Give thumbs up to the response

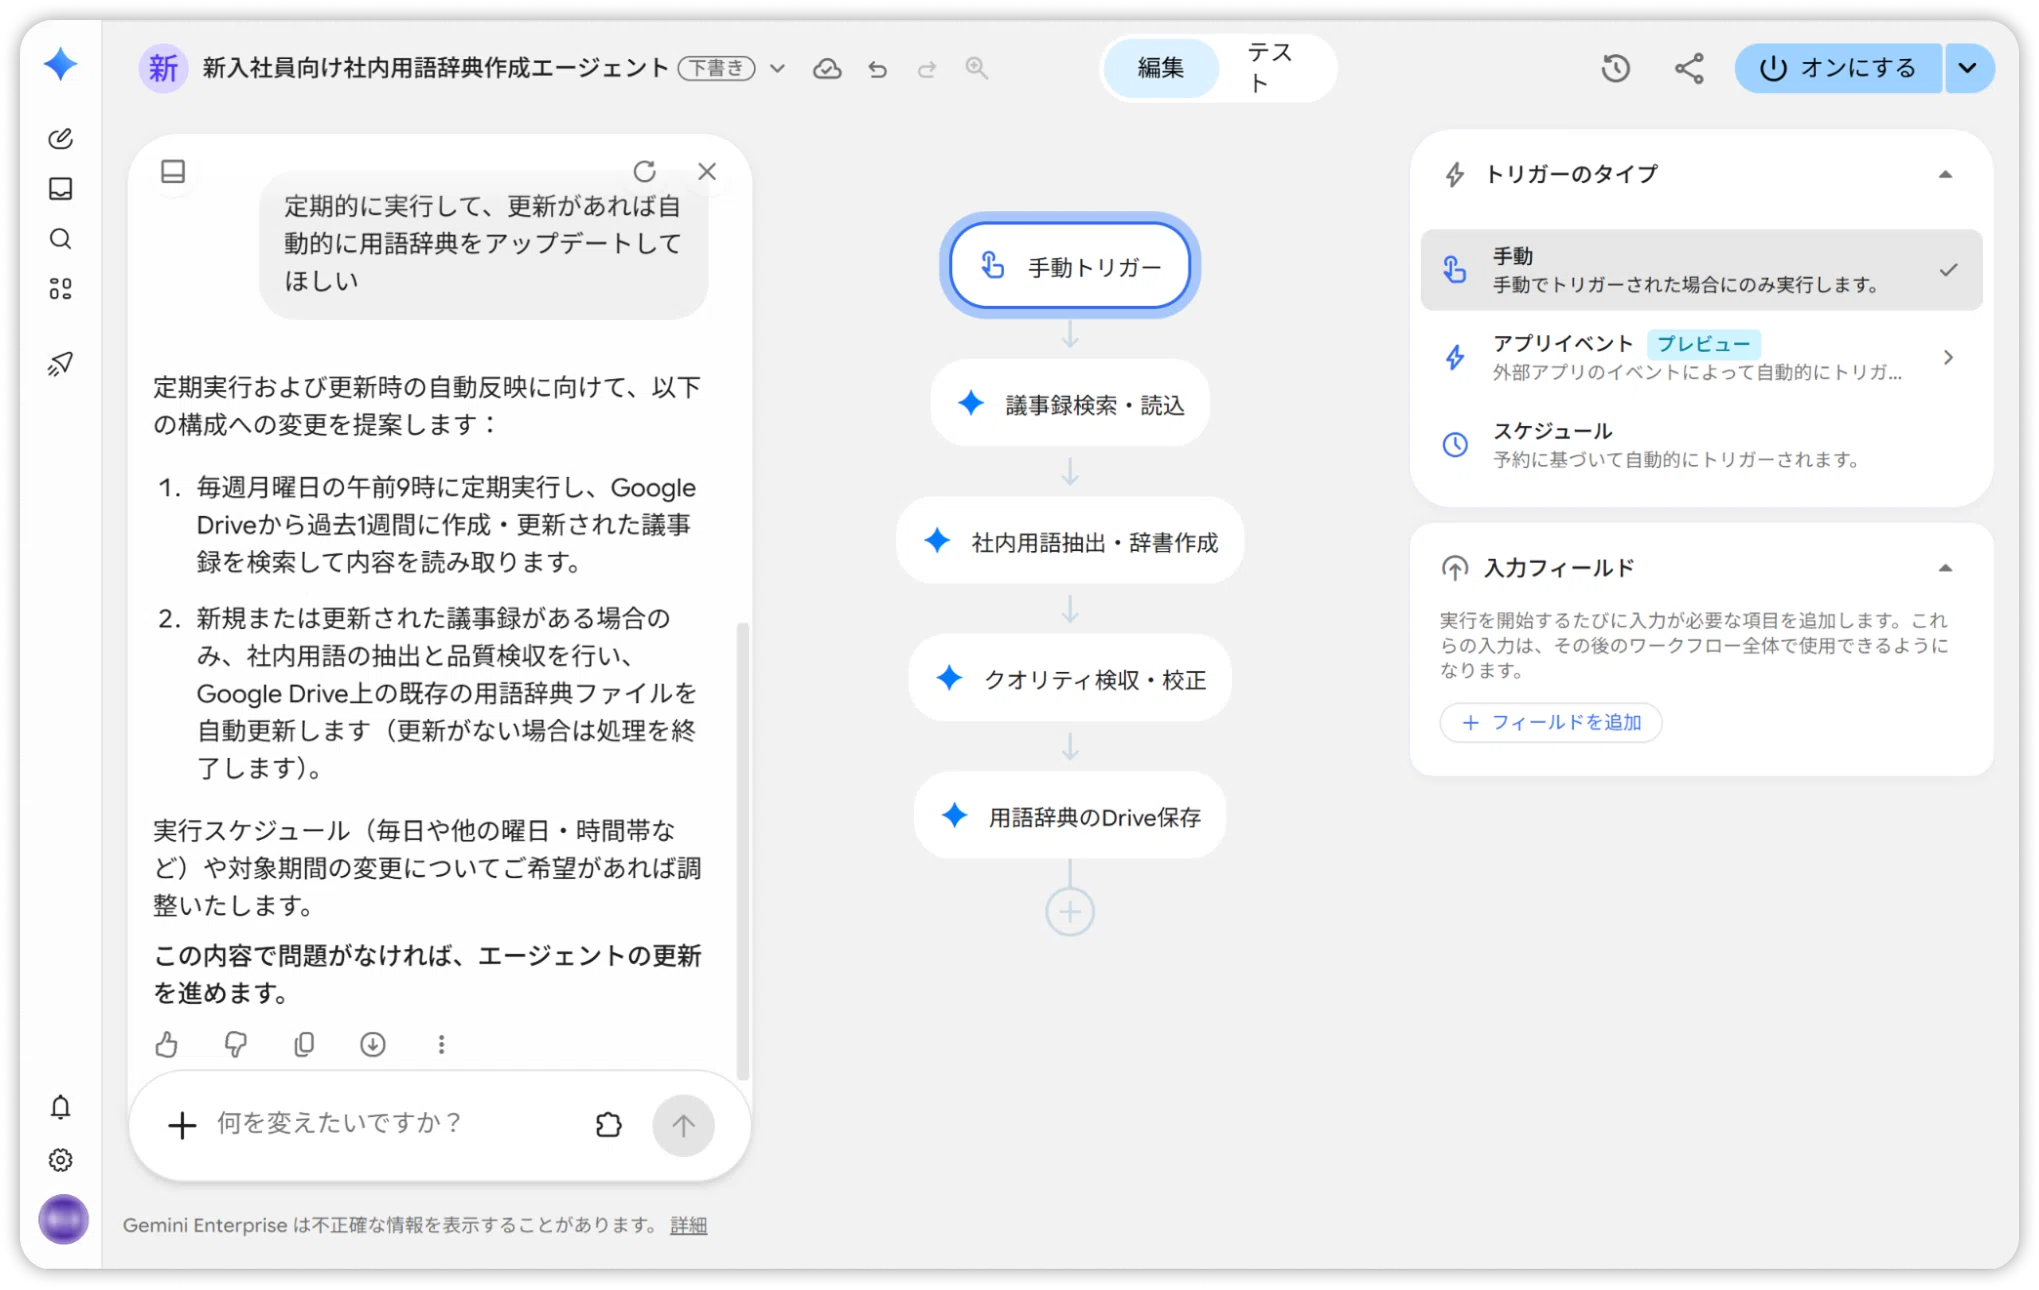(x=167, y=1044)
